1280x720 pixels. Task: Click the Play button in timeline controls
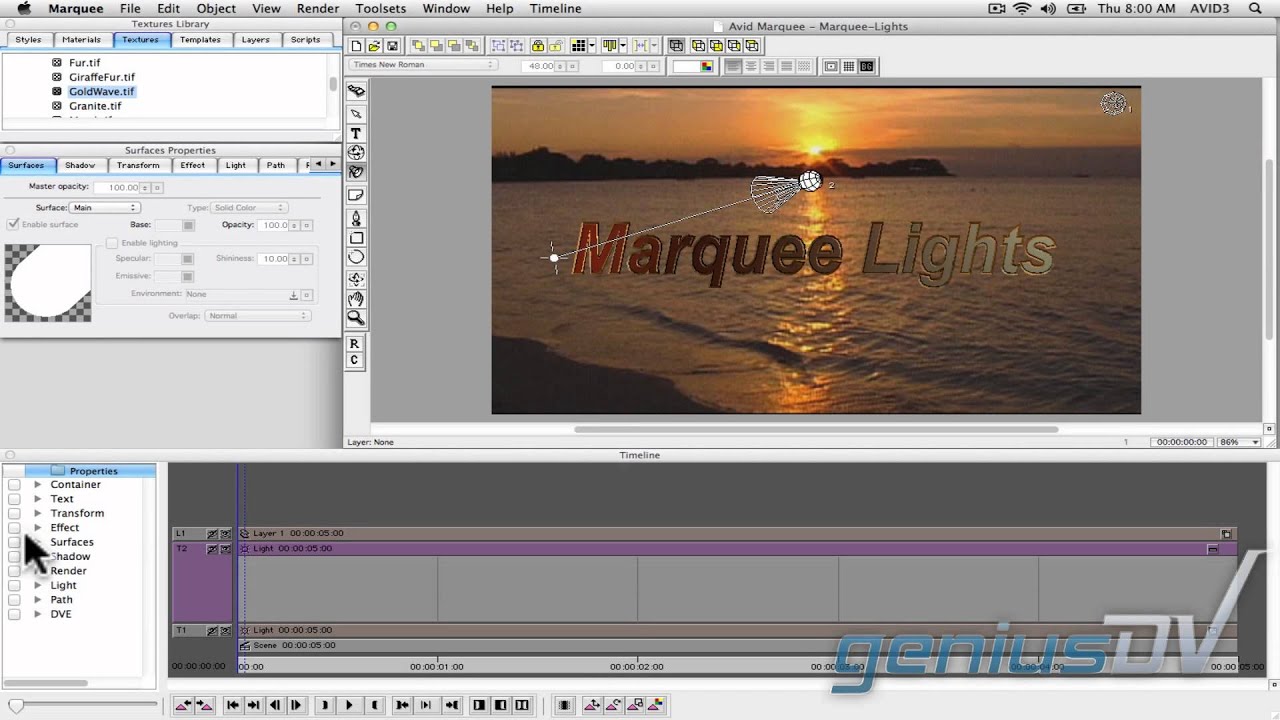click(349, 705)
